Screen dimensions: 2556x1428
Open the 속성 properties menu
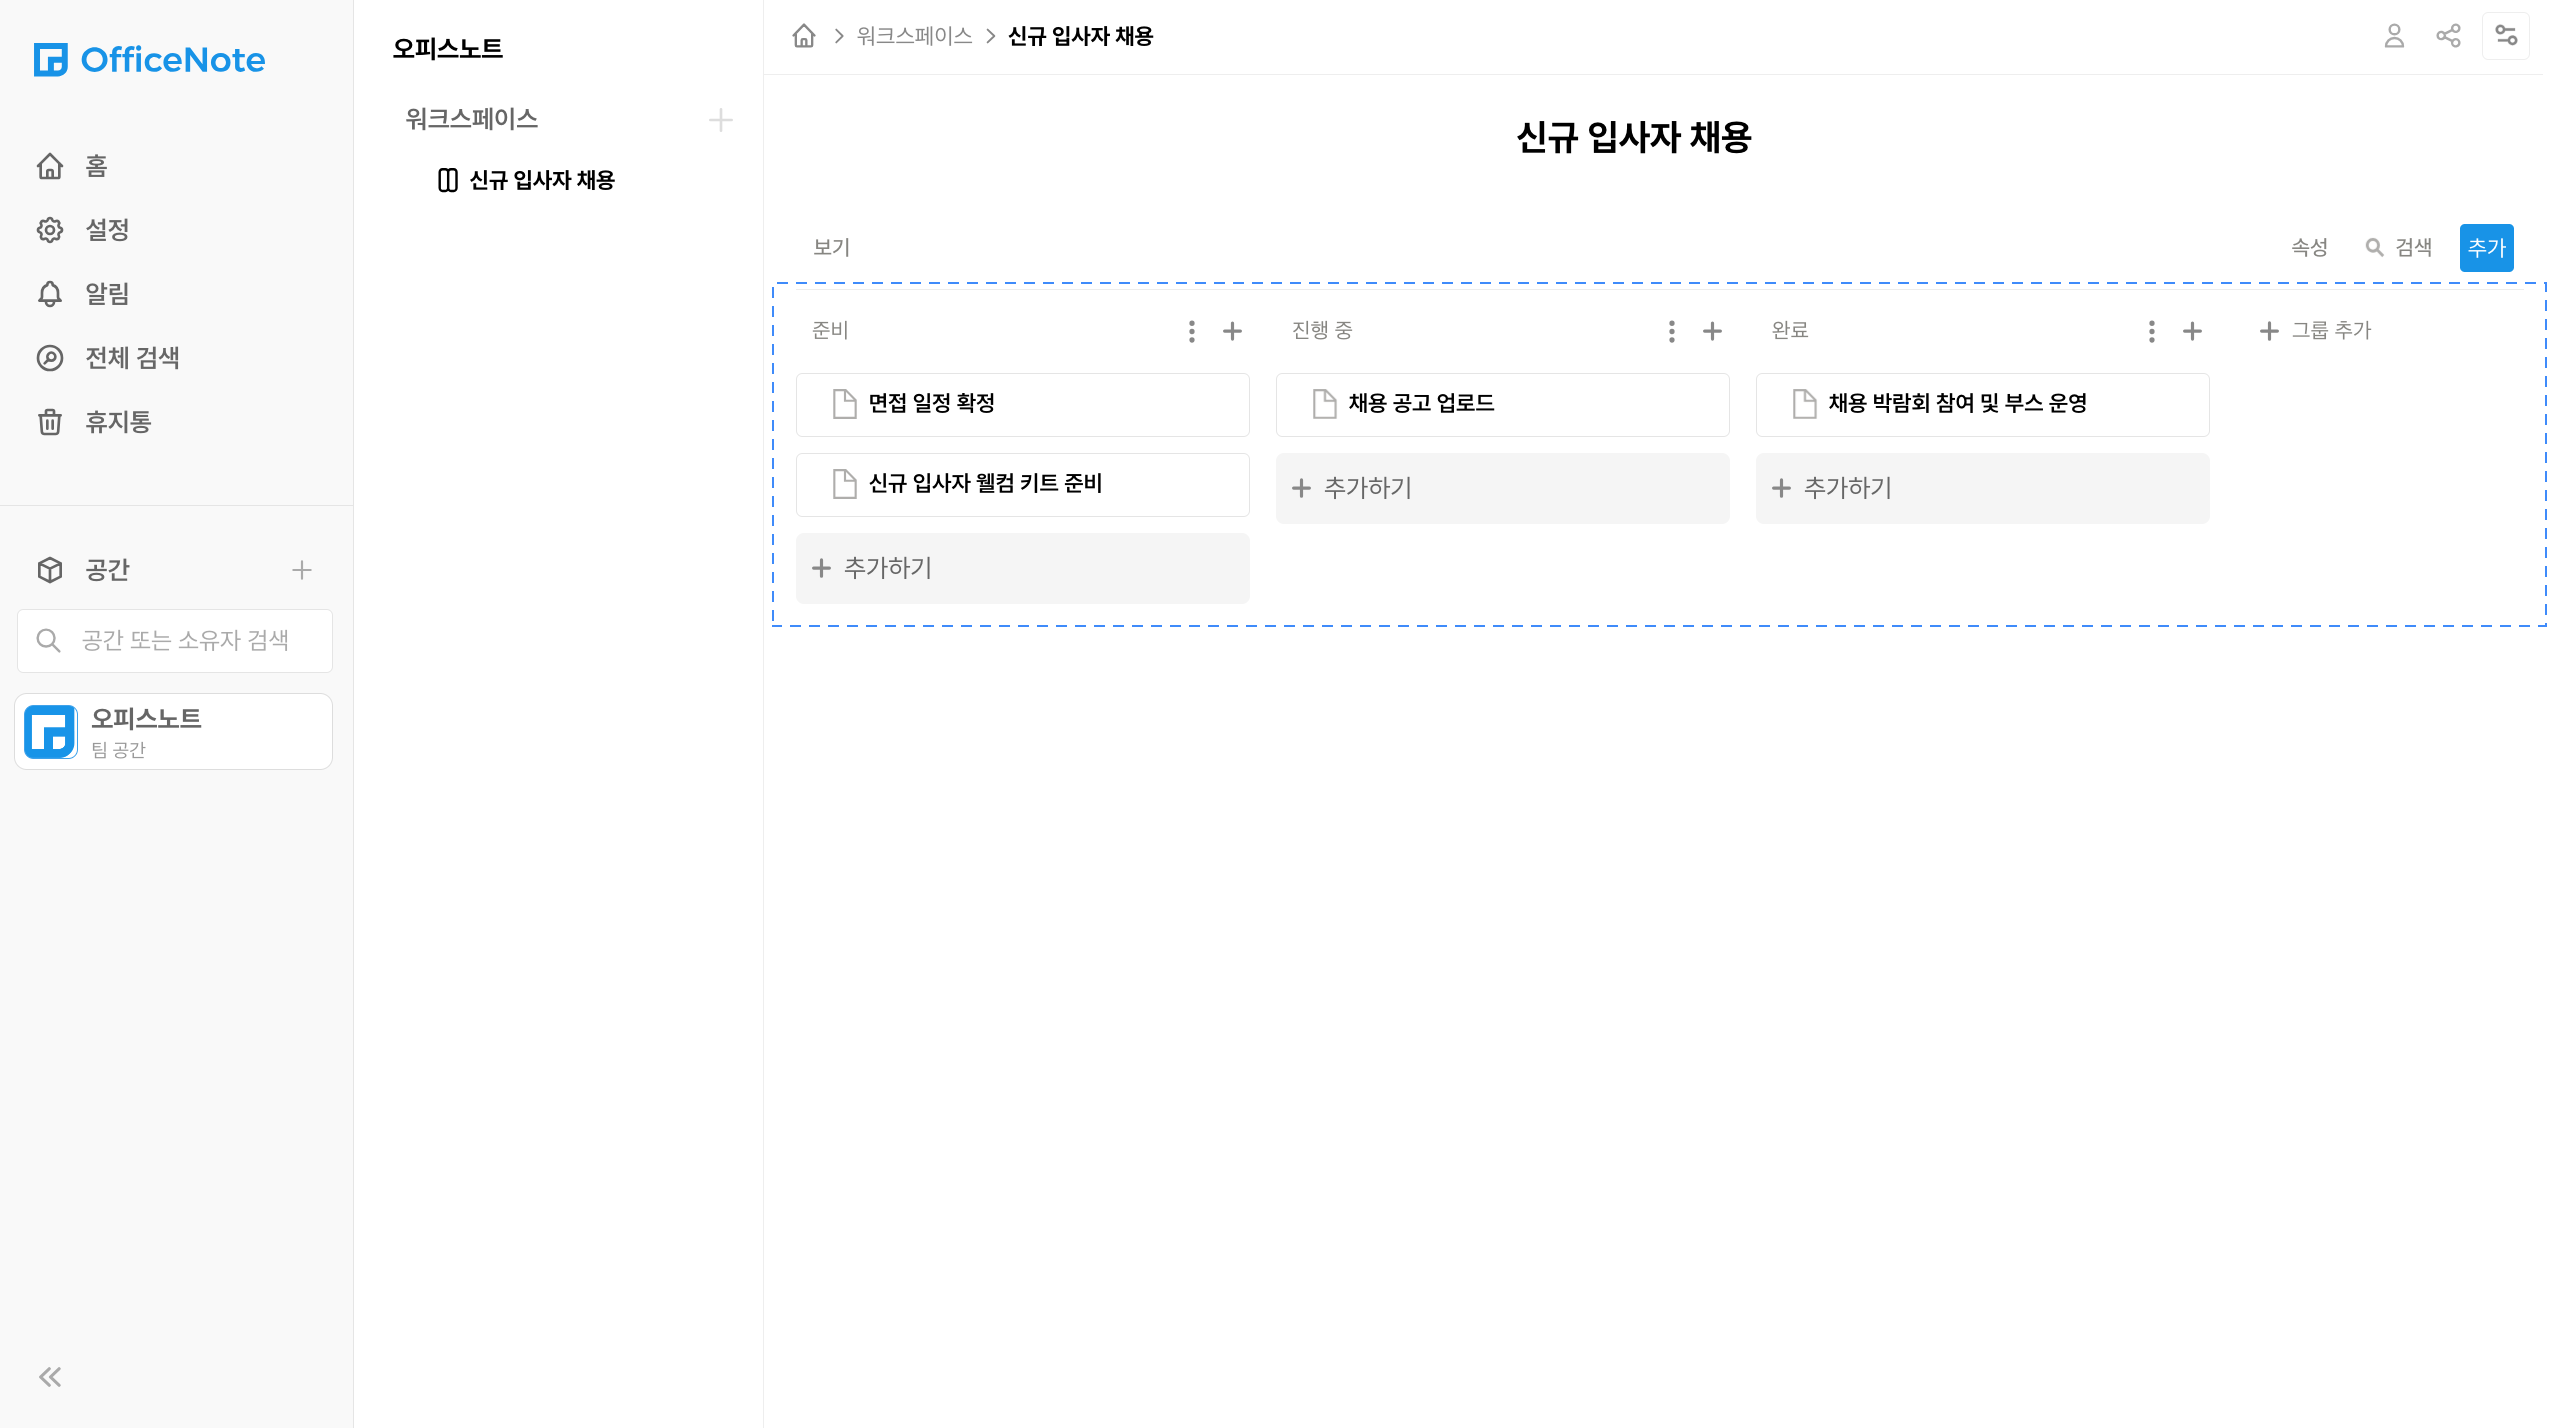tap(2309, 247)
